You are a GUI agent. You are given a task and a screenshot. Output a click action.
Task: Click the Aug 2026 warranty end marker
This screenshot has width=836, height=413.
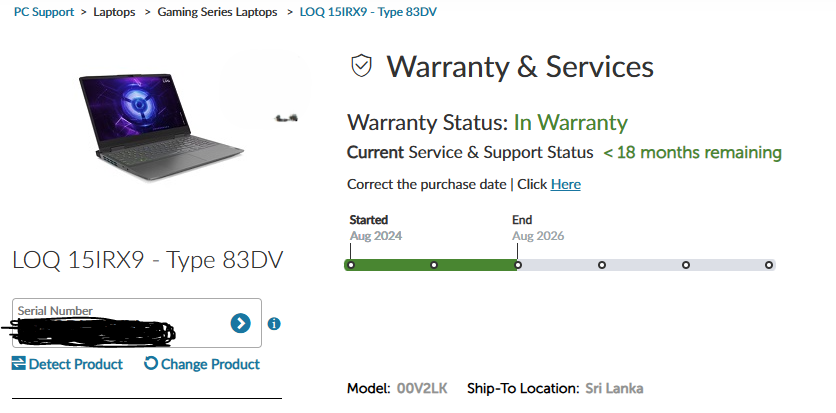tap(518, 265)
